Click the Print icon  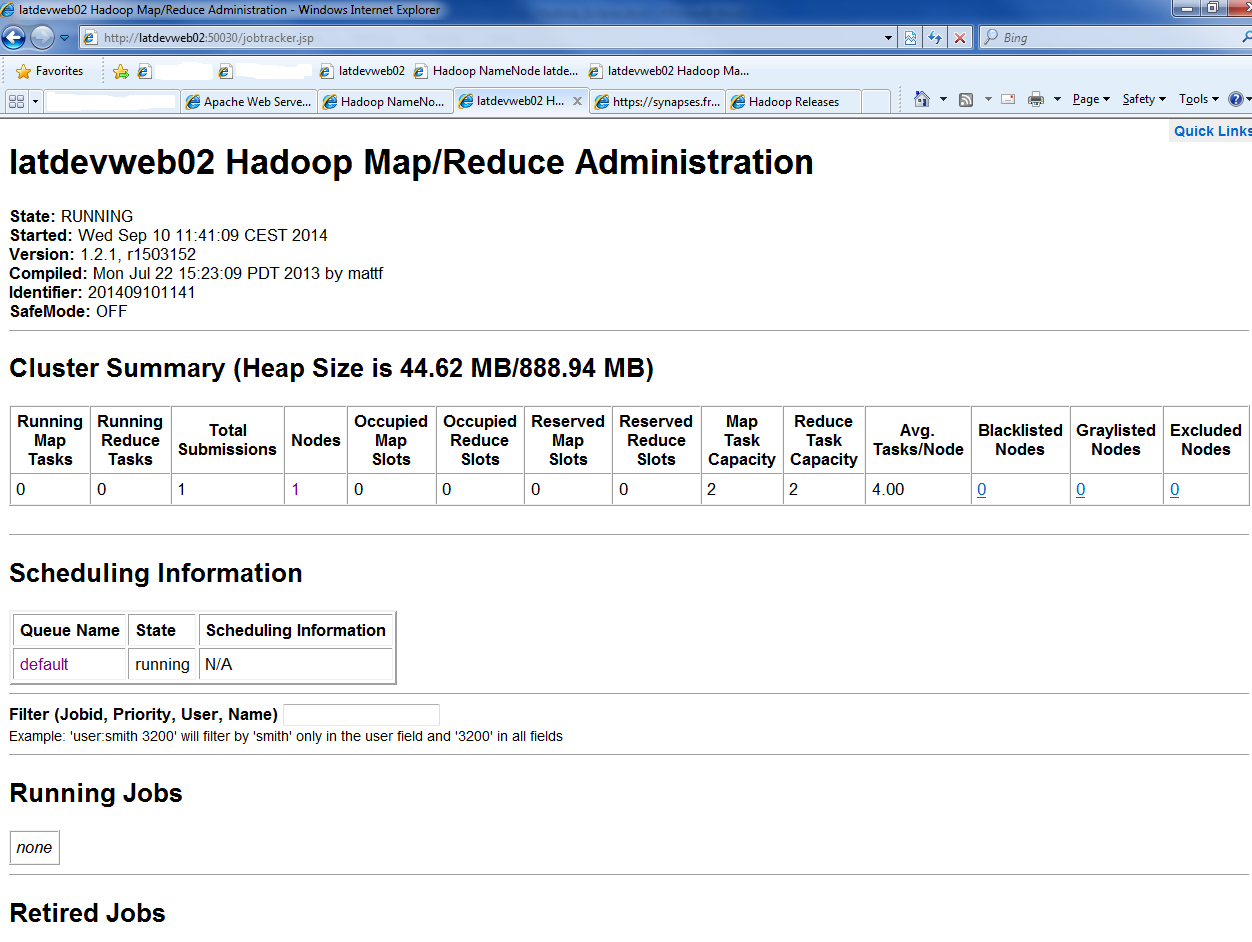(x=1036, y=99)
